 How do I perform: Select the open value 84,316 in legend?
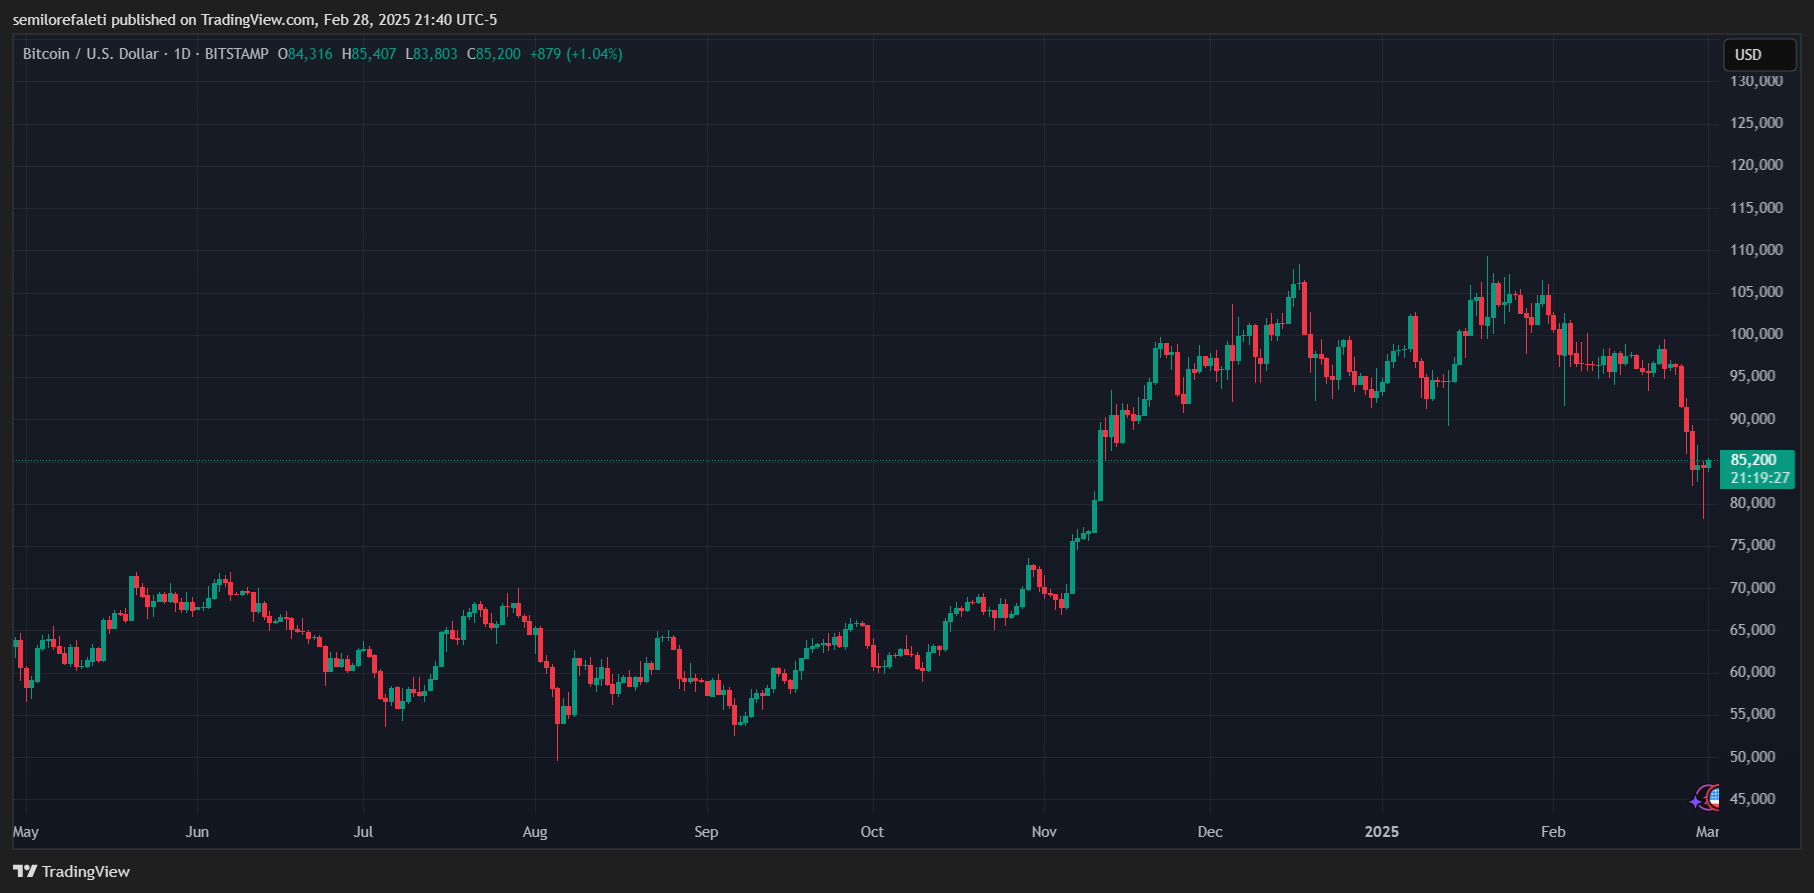pyautogui.click(x=310, y=54)
